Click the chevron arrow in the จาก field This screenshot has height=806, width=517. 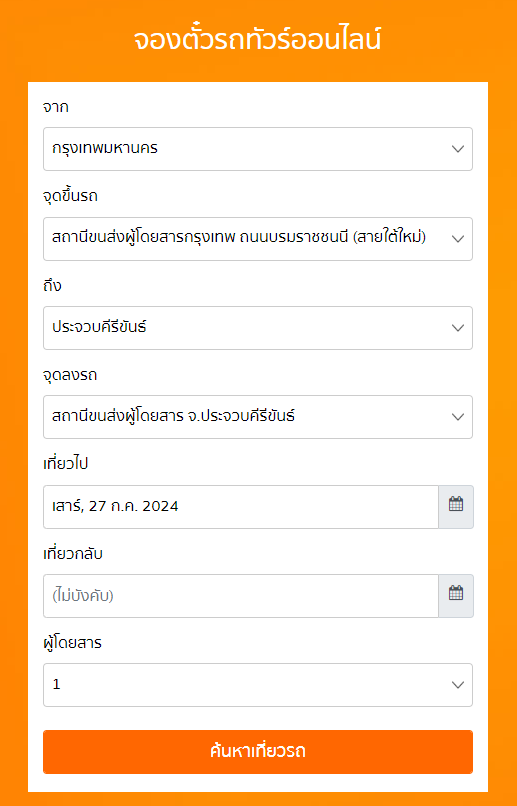tap(457, 149)
